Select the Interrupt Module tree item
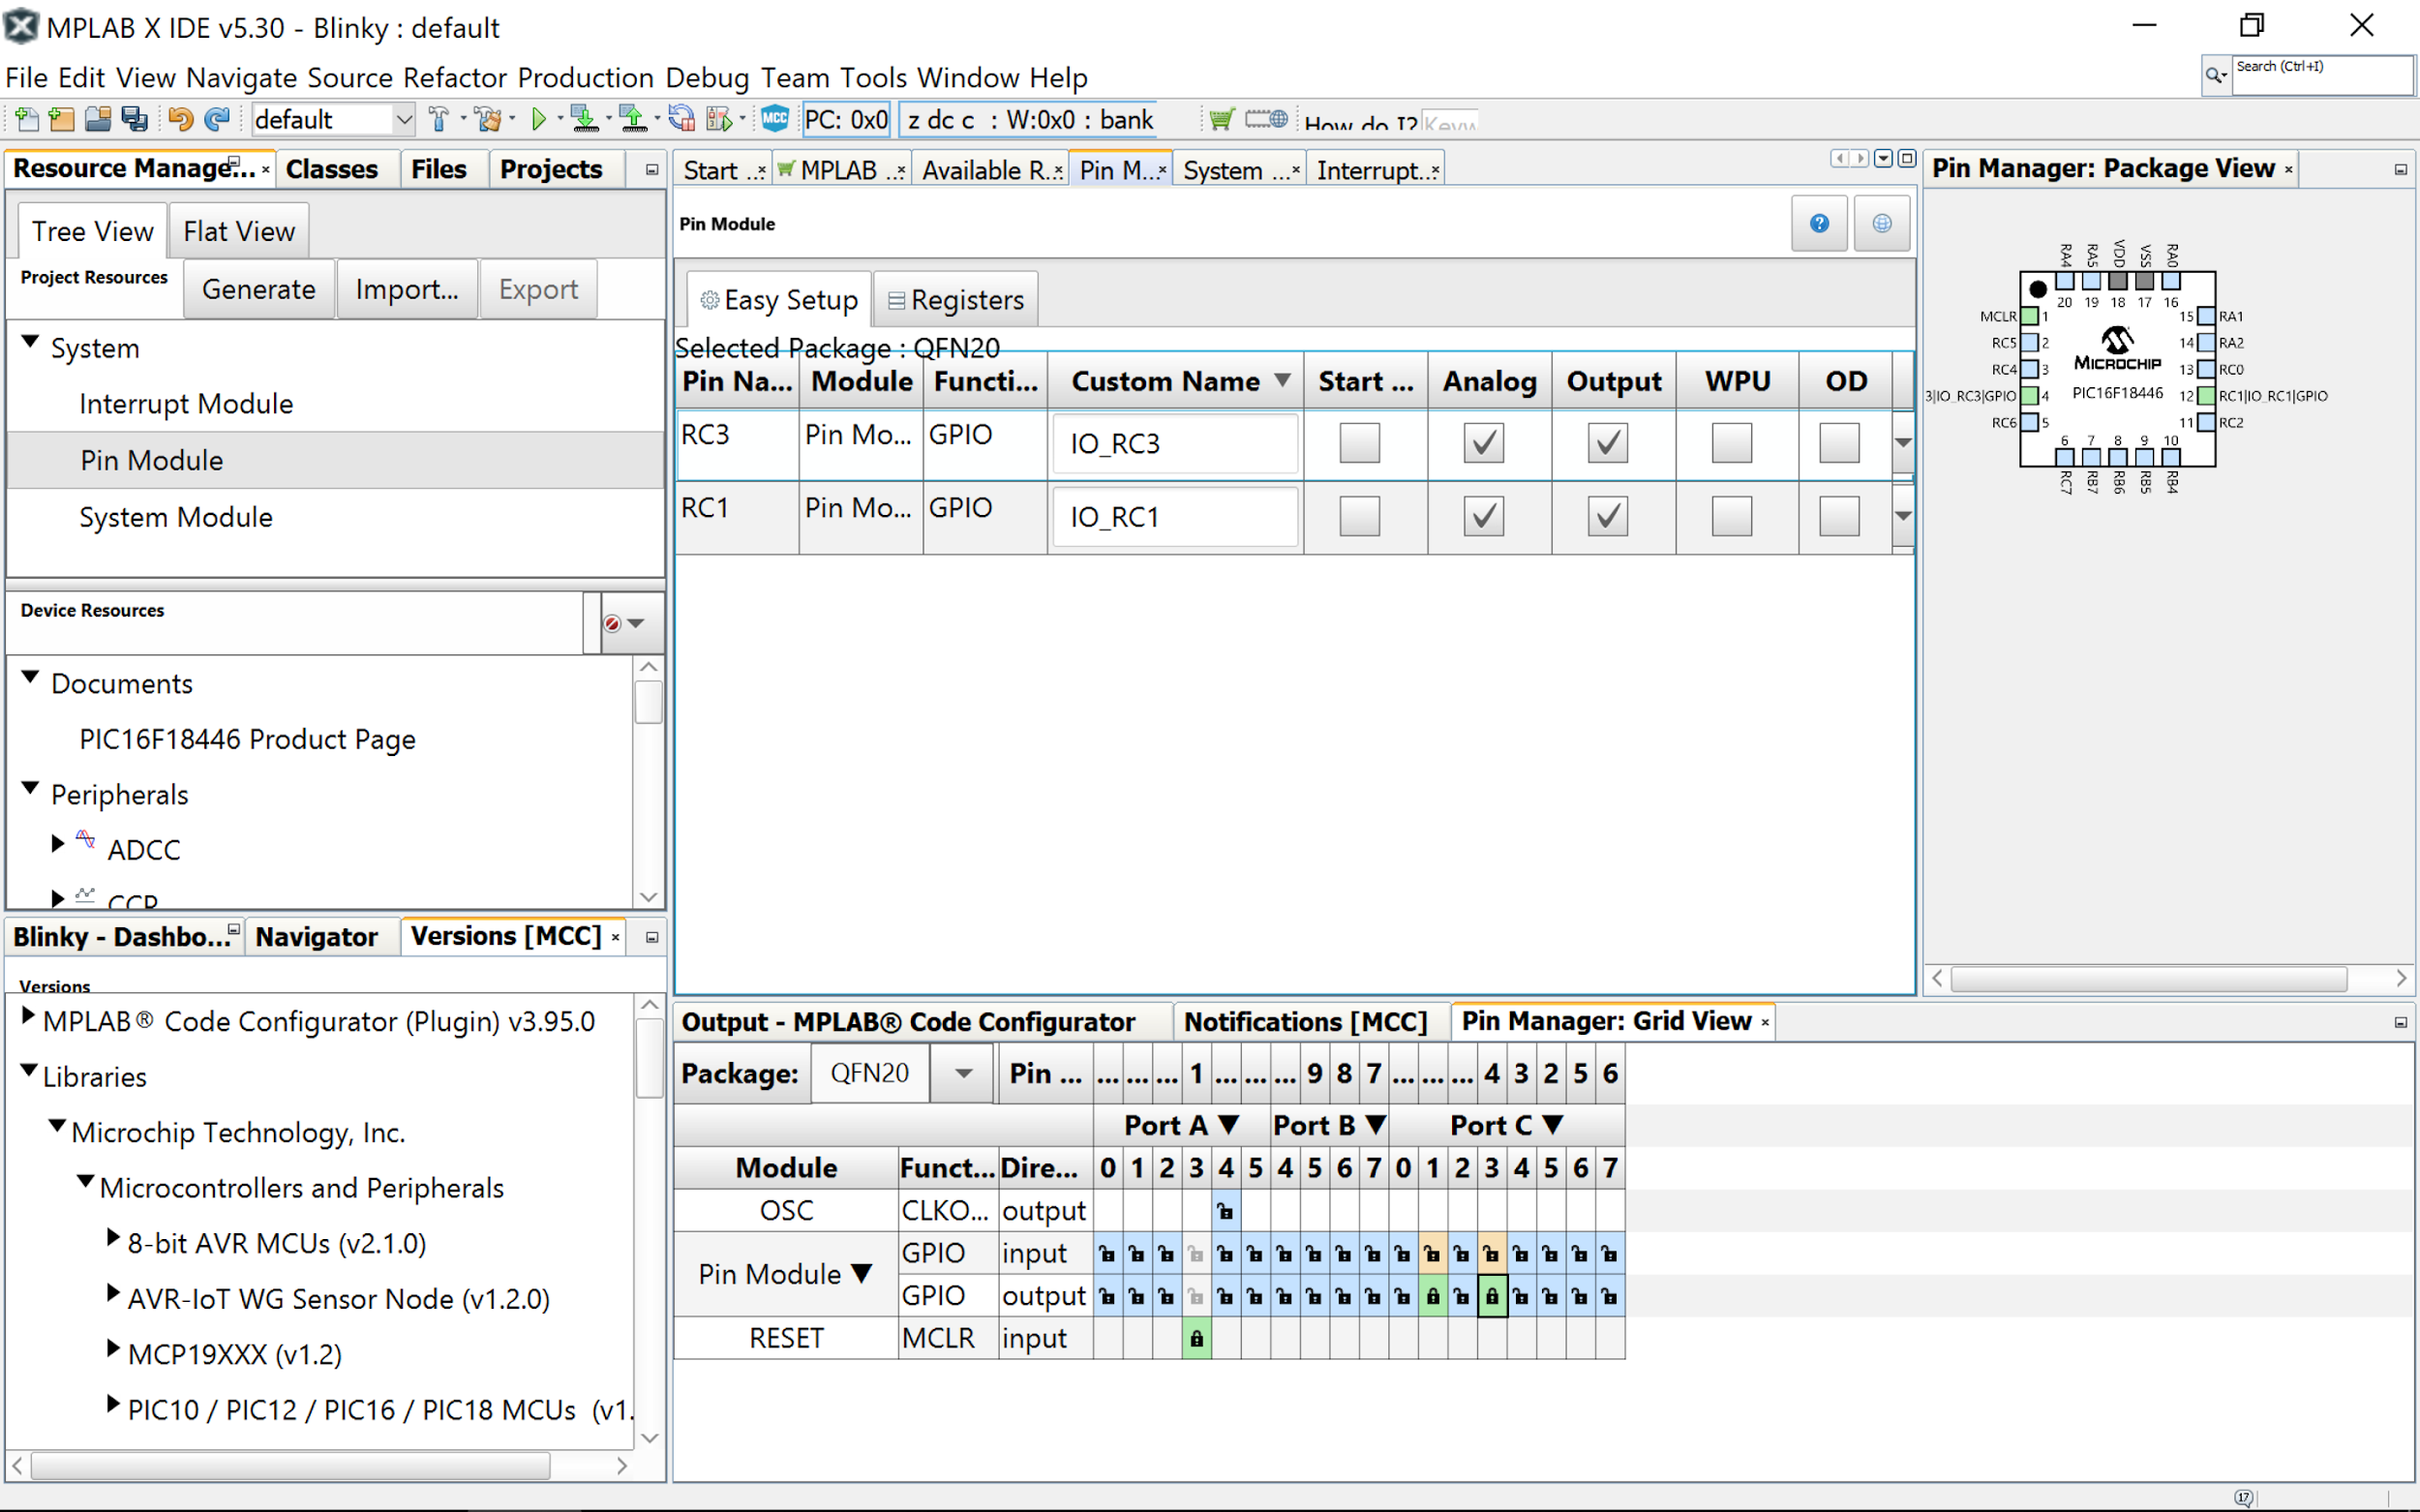Screen dimensions: 2420x1512 [186, 404]
